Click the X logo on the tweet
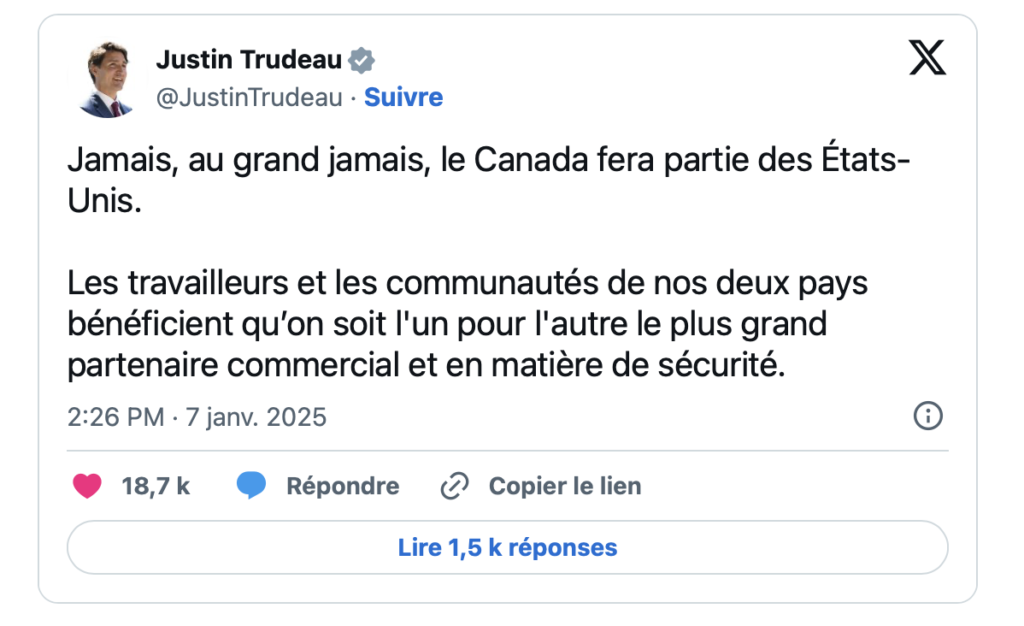 click(927, 59)
